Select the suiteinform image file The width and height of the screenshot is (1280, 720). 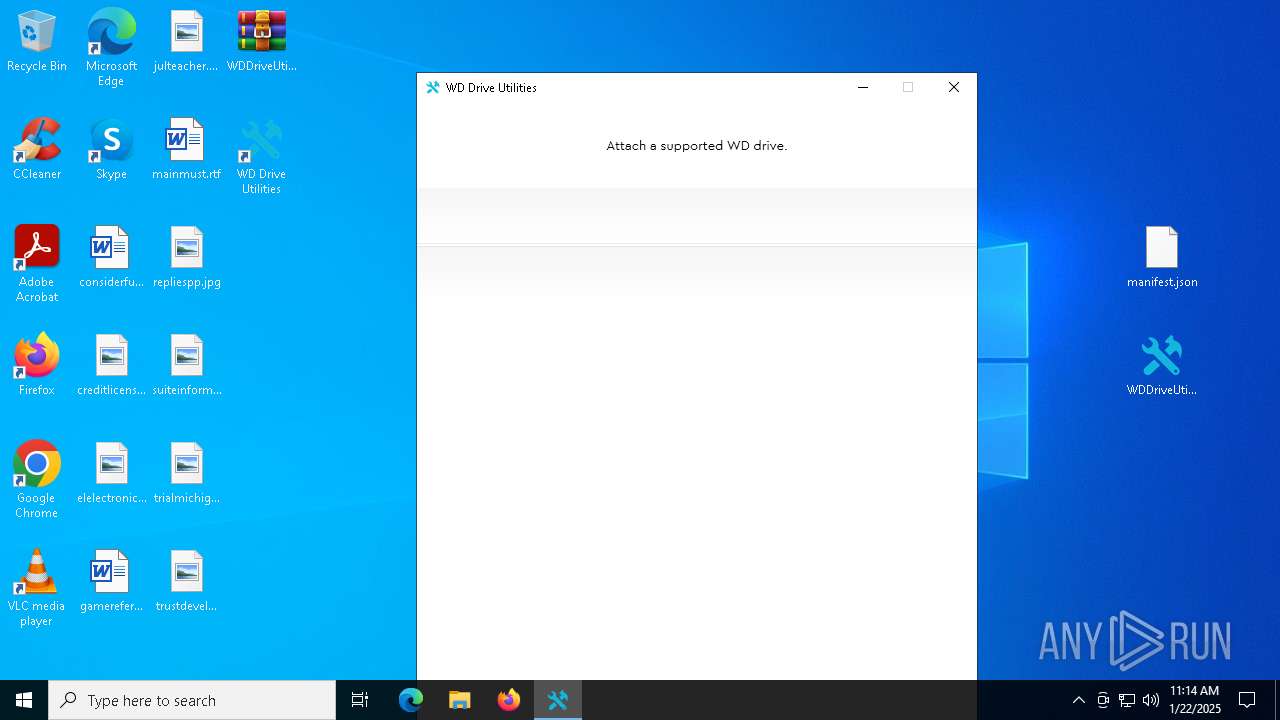point(186,366)
